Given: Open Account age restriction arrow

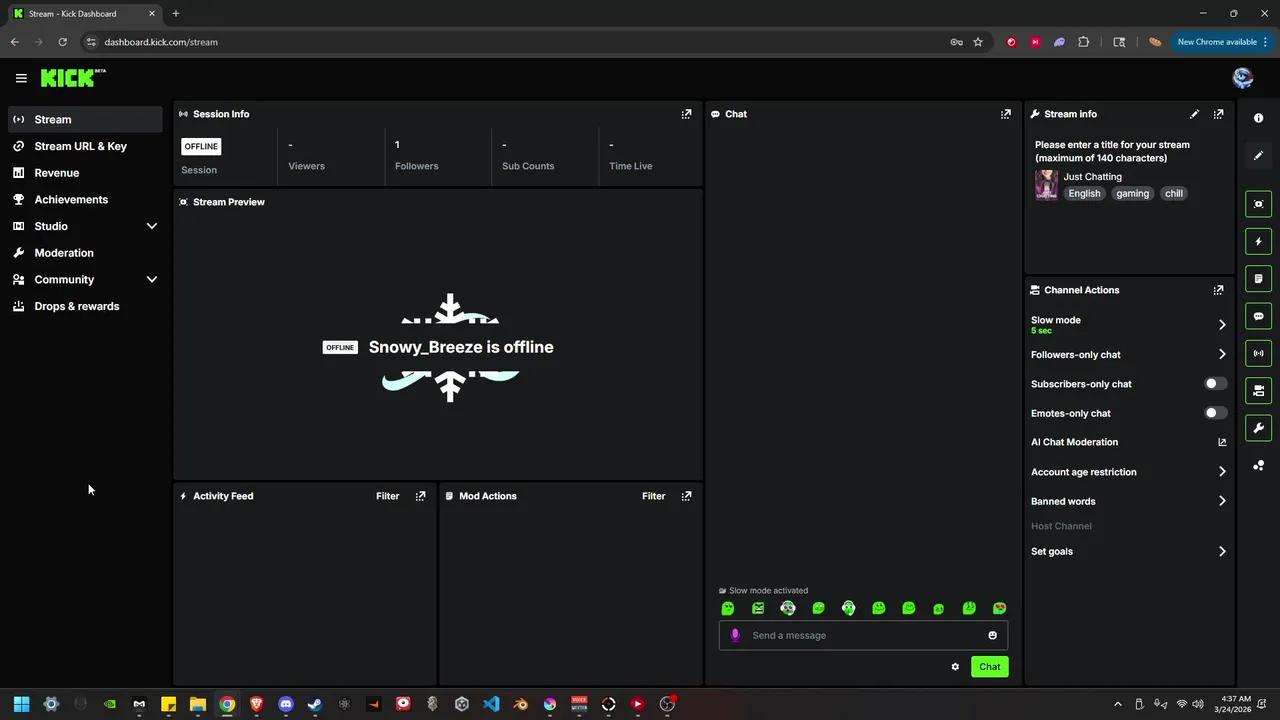Looking at the screenshot, I should 1222,472.
